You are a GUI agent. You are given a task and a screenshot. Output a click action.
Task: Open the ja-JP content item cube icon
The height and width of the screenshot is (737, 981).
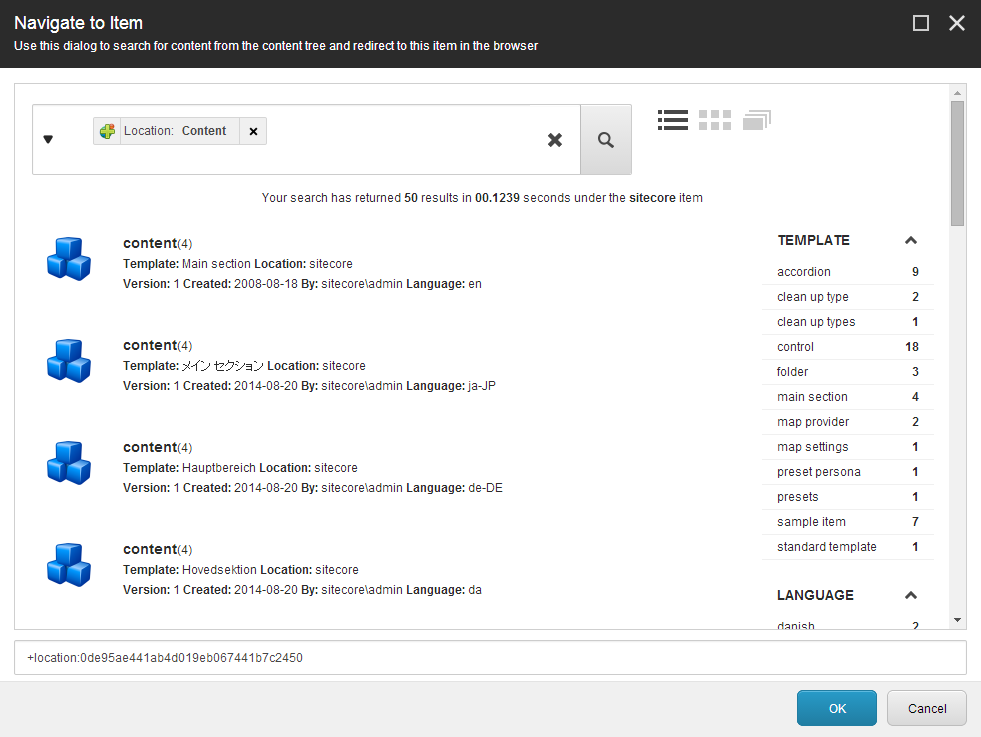point(69,361)
